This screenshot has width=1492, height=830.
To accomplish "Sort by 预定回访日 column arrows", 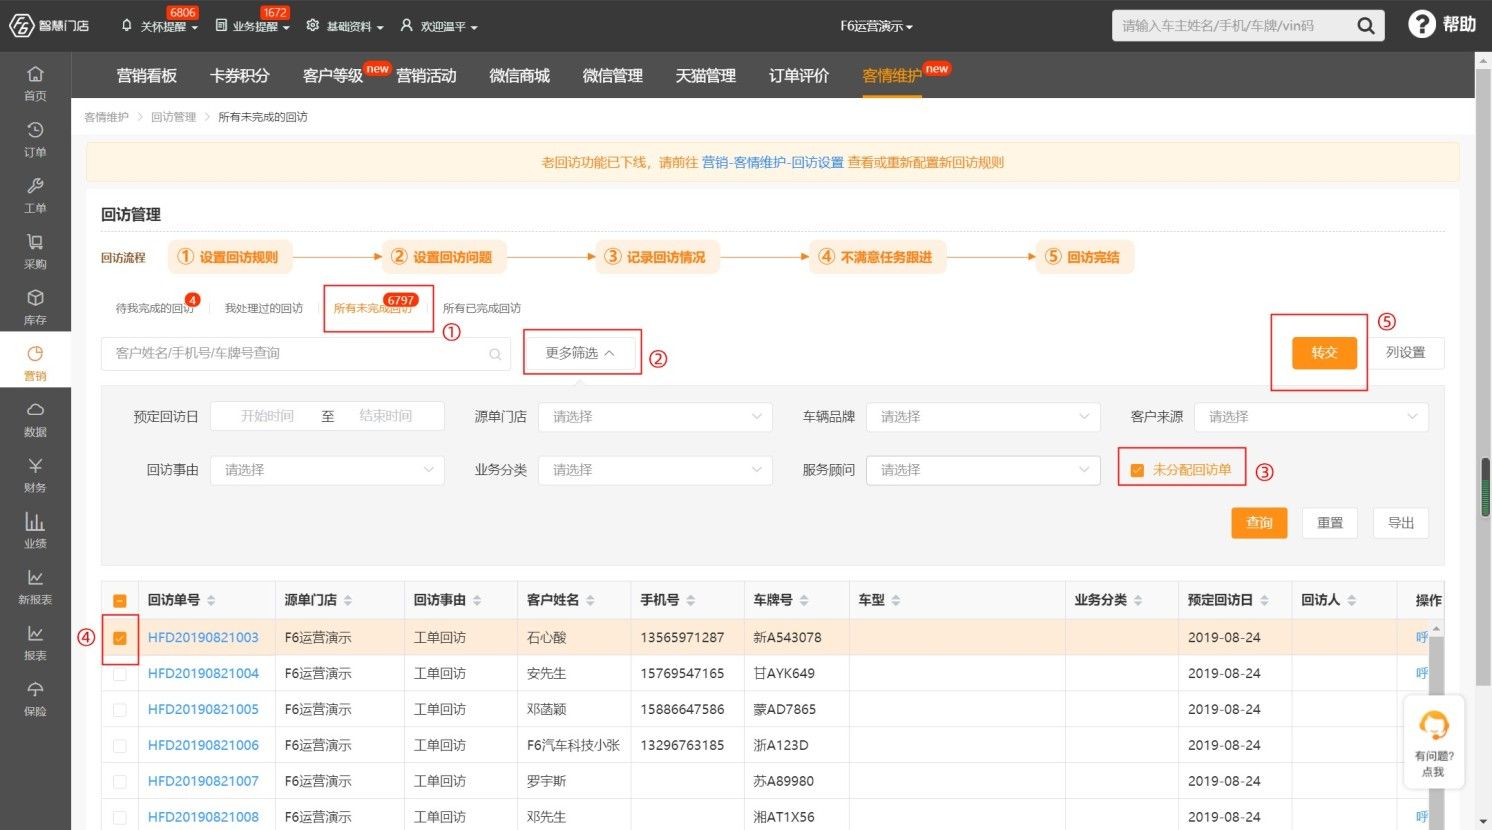I will 1264,600.
